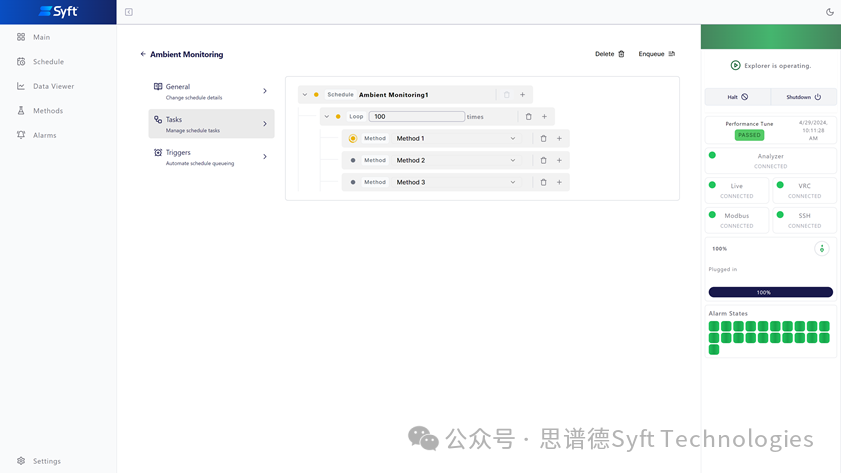The image size is (841, 473).
Task: Click the chevron next to General
Action: 265,91
